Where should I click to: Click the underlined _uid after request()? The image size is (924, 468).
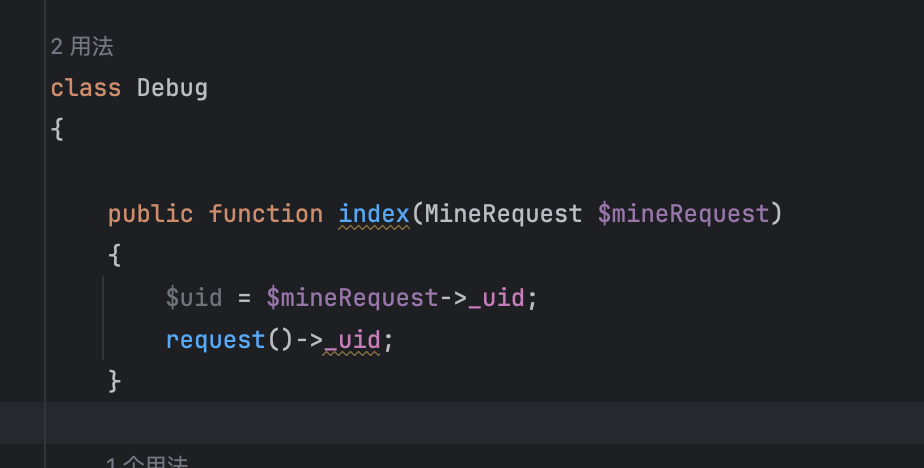pos(352,340)
